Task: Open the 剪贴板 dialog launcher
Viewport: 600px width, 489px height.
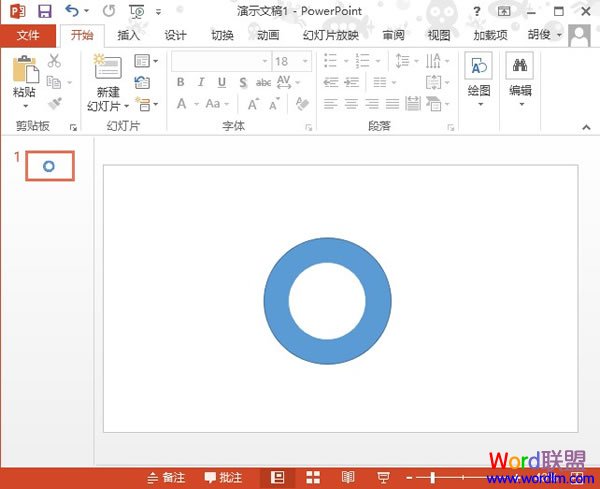Action: tap(73, 127)
